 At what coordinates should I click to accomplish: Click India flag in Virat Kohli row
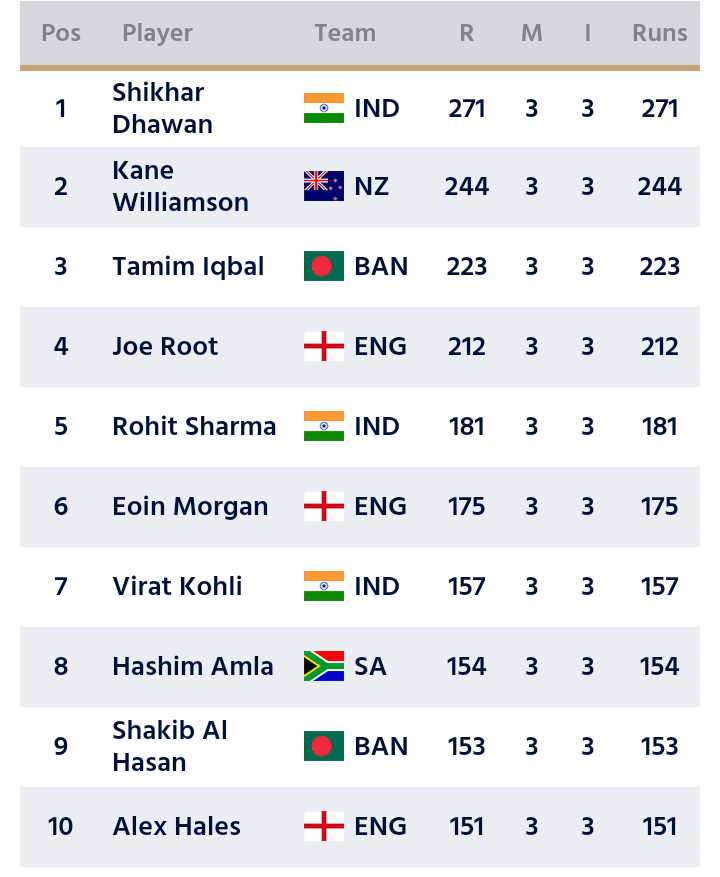pos(323,586)
